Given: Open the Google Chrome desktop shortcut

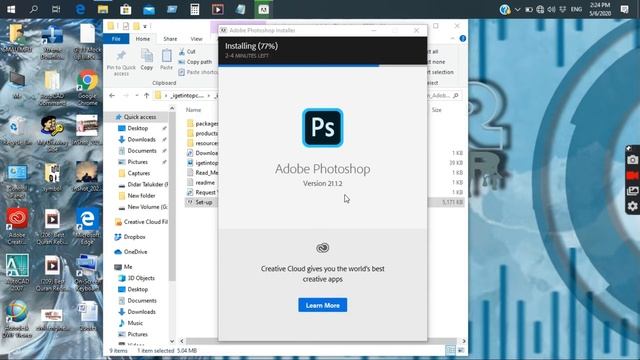Looking at the screenshot, I should 87,87.
